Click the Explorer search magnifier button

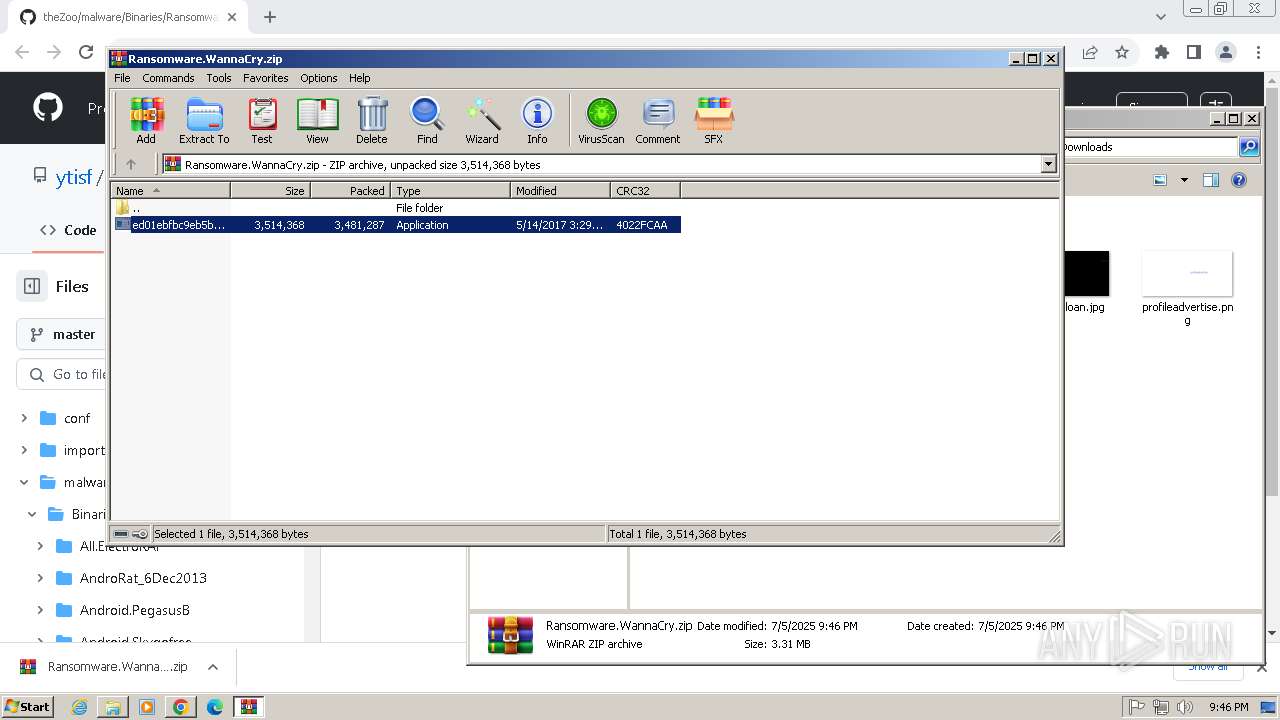[1249, 147]
